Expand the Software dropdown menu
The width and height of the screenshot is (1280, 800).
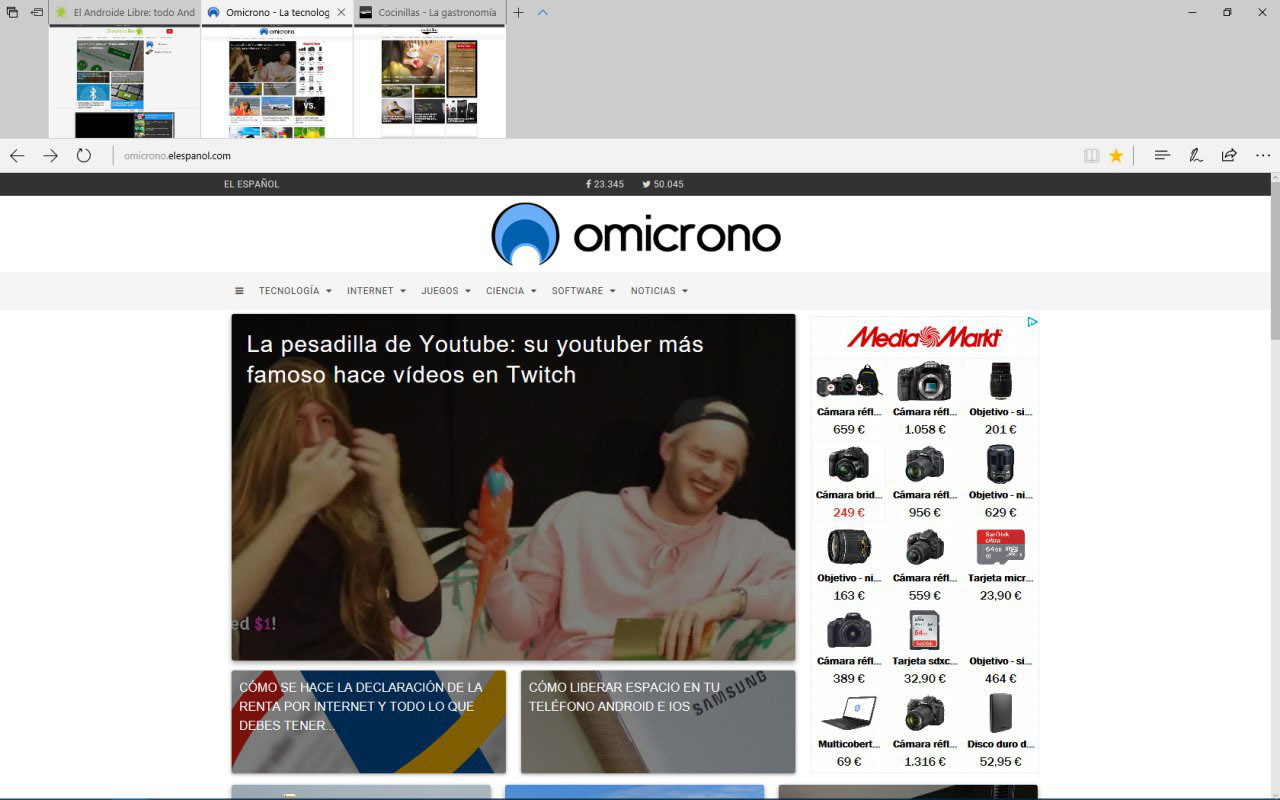click(583, 291)
